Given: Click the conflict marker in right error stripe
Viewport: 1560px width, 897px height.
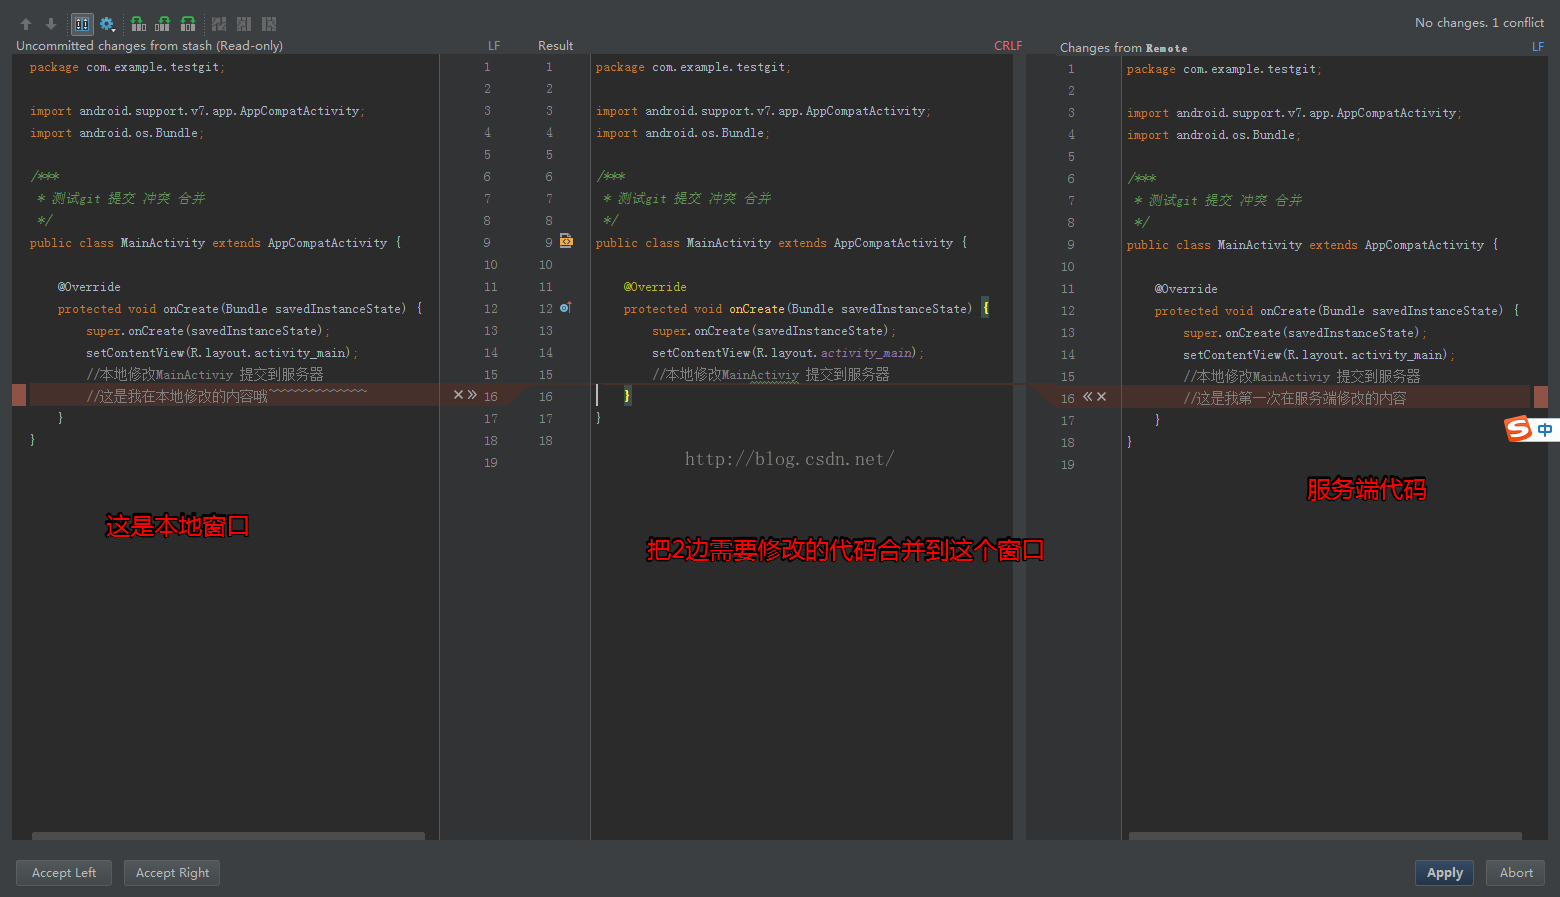Looking at the screenshot, I should click(x=1541, y=397).
